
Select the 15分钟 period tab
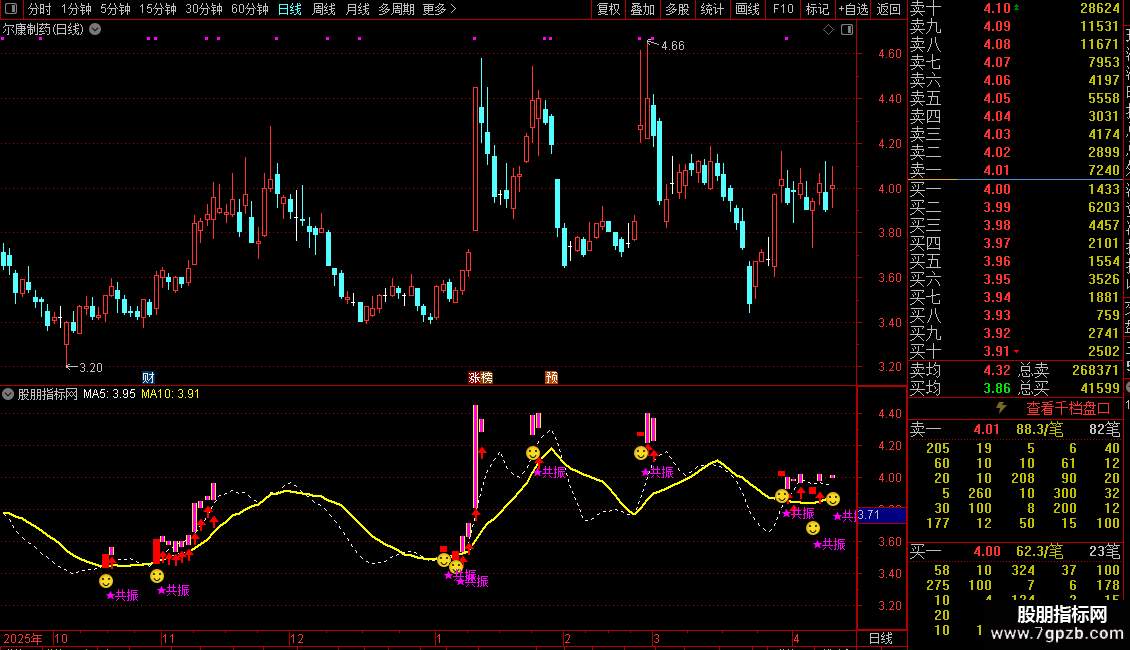(158, 9)
